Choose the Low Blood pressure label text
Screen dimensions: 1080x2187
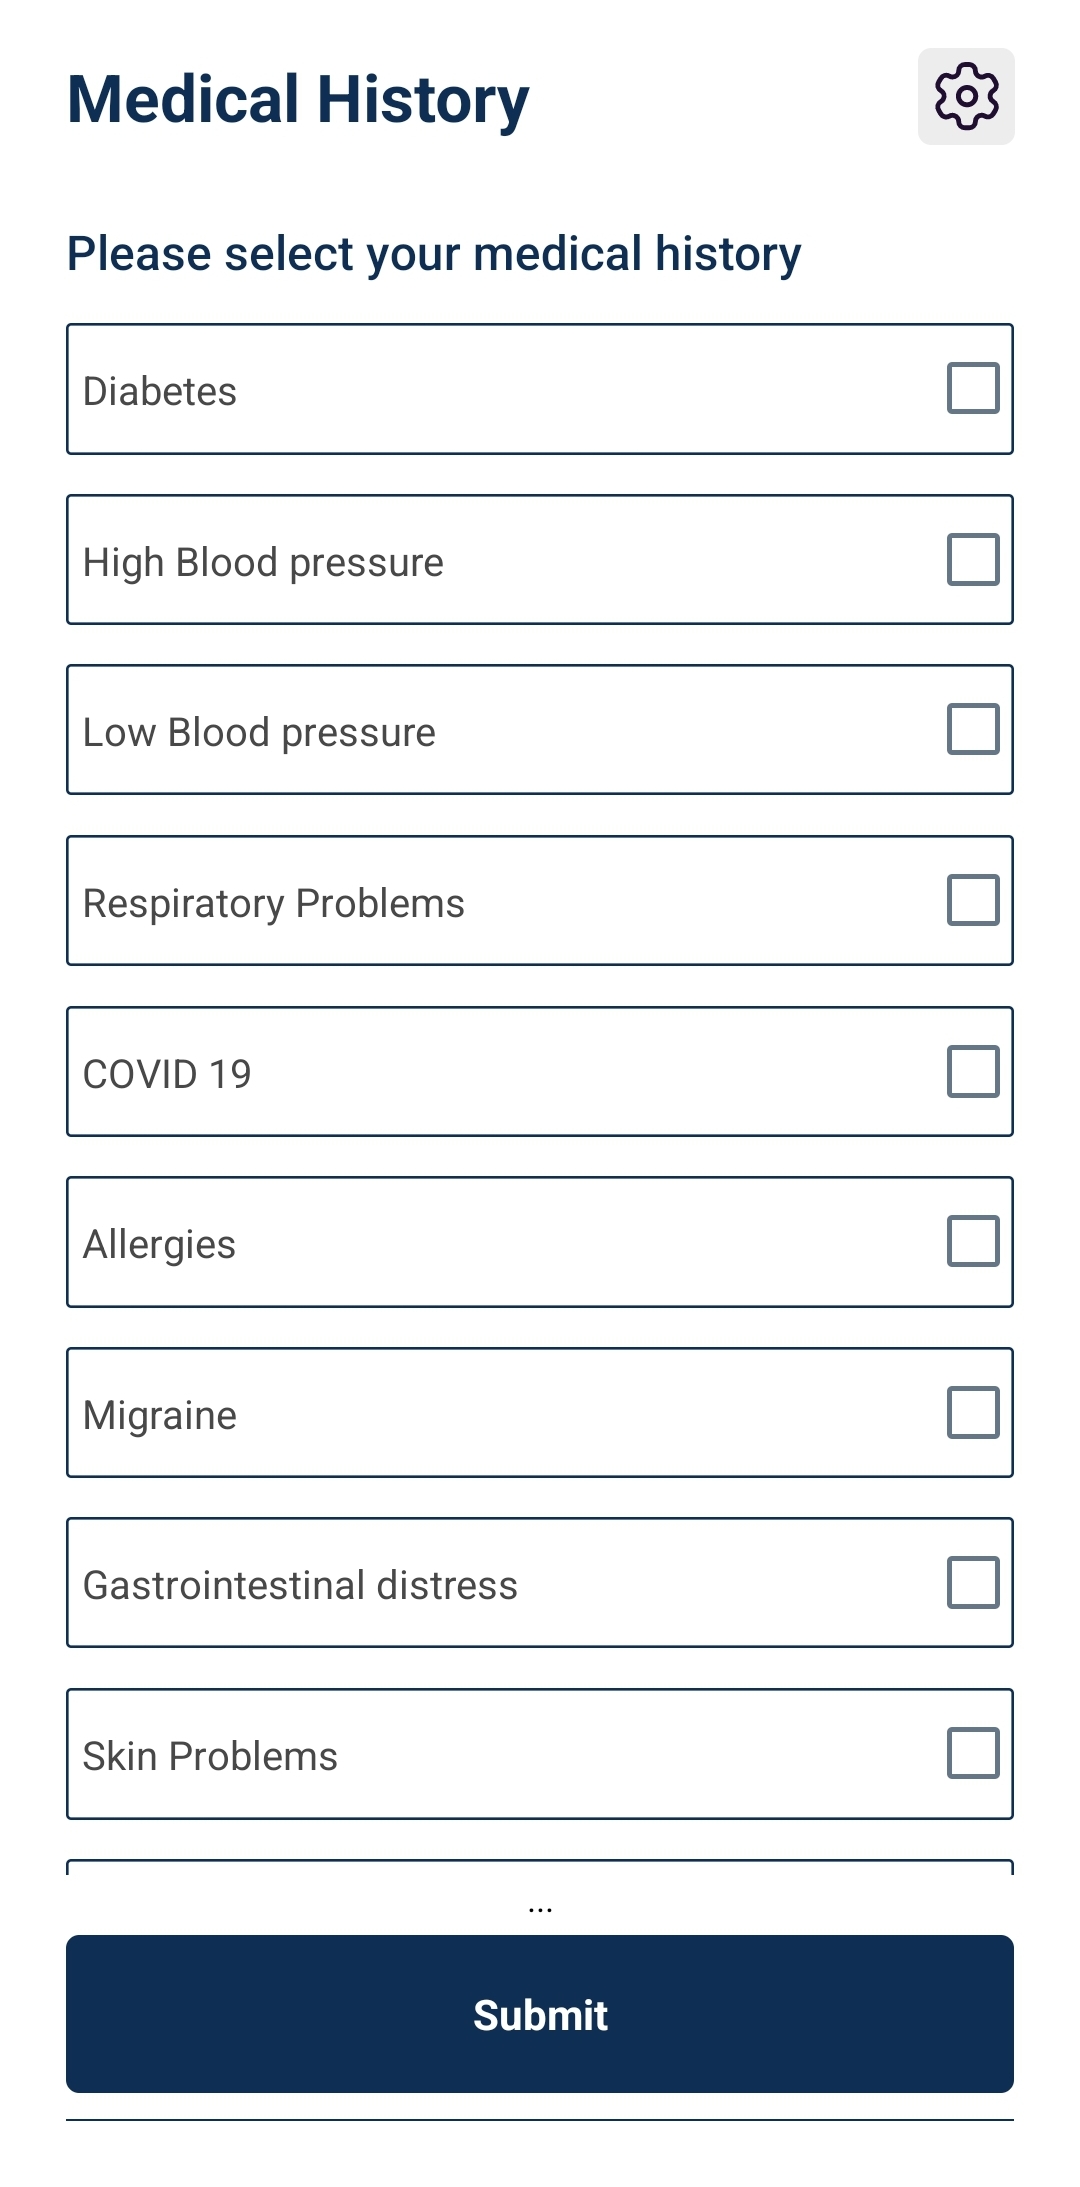(259, 733)
